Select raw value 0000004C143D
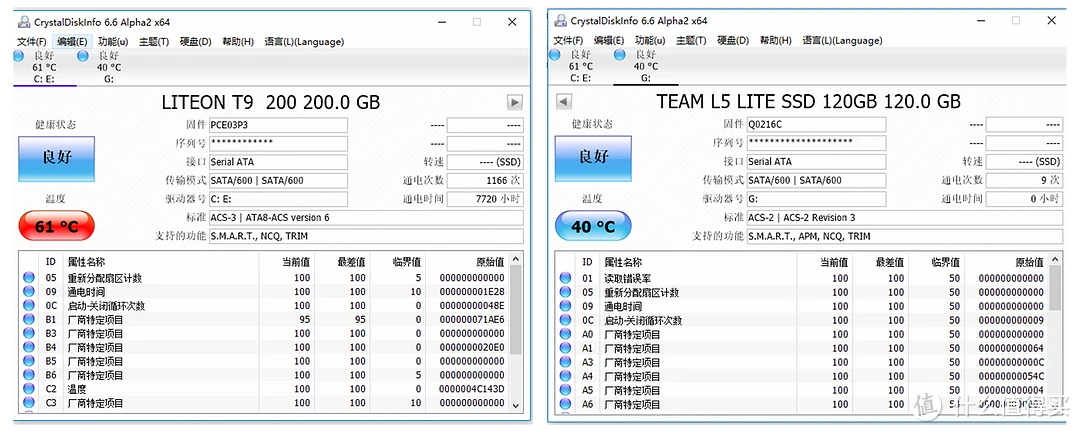1080x432 pixels. (472, 389)
